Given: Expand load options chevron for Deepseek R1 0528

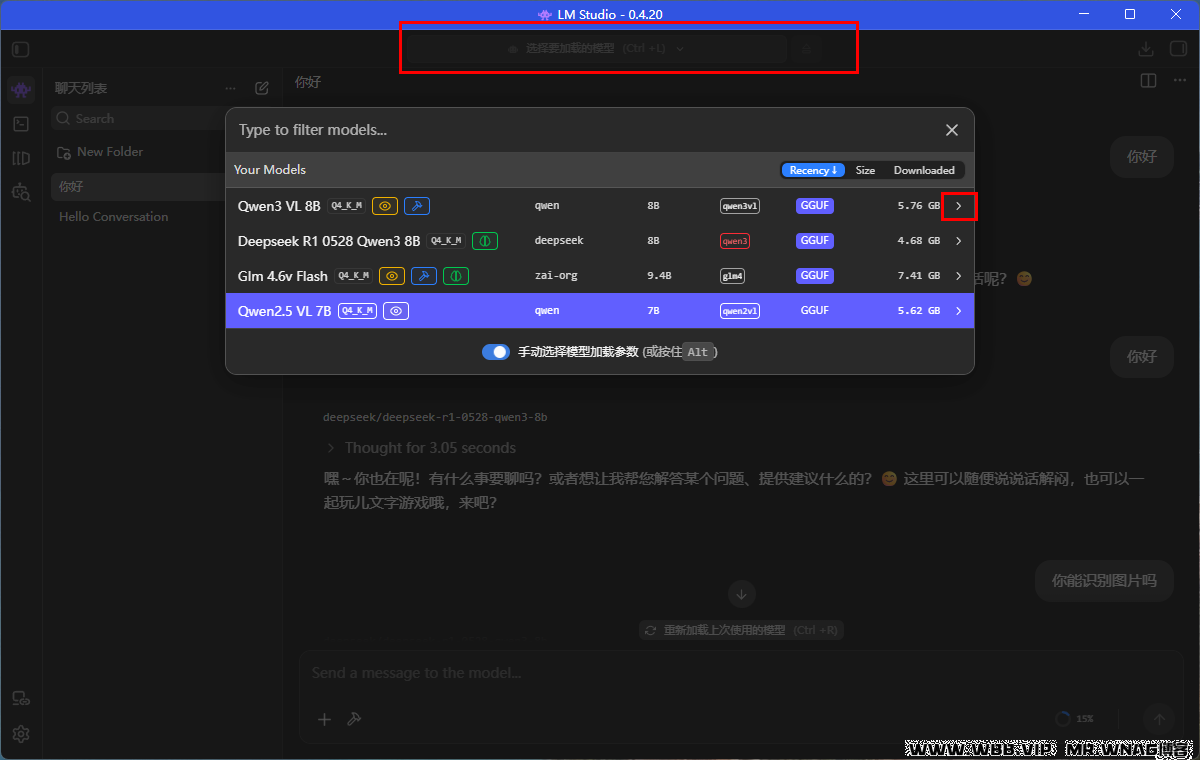Looking at the screenshot, I should point(959,241).
